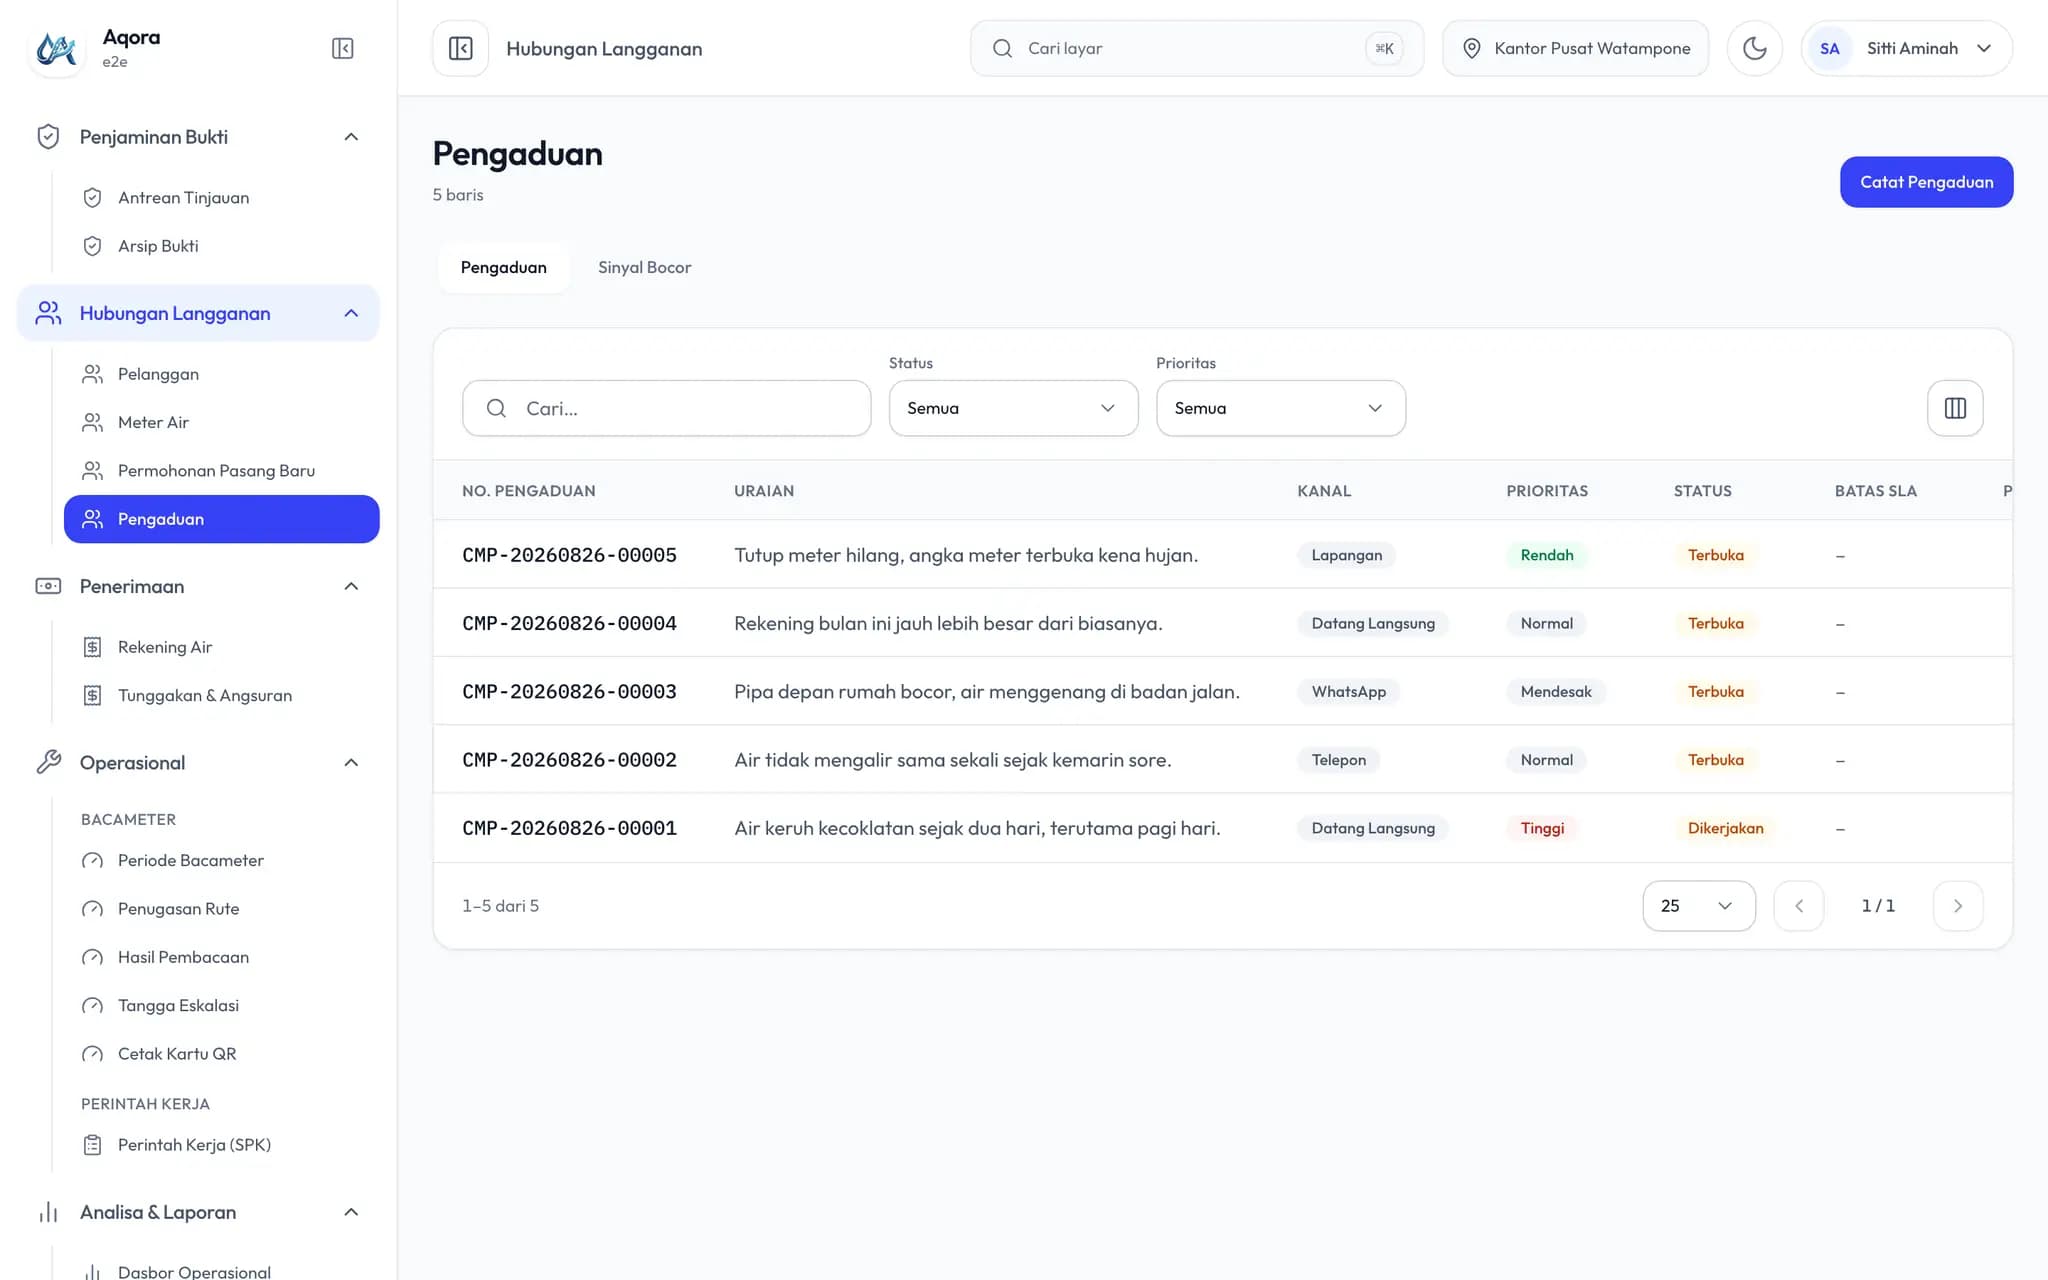Click the Dikerjakan status badge
The image size is (2048, 1280).
click(x=1725, y=828)
